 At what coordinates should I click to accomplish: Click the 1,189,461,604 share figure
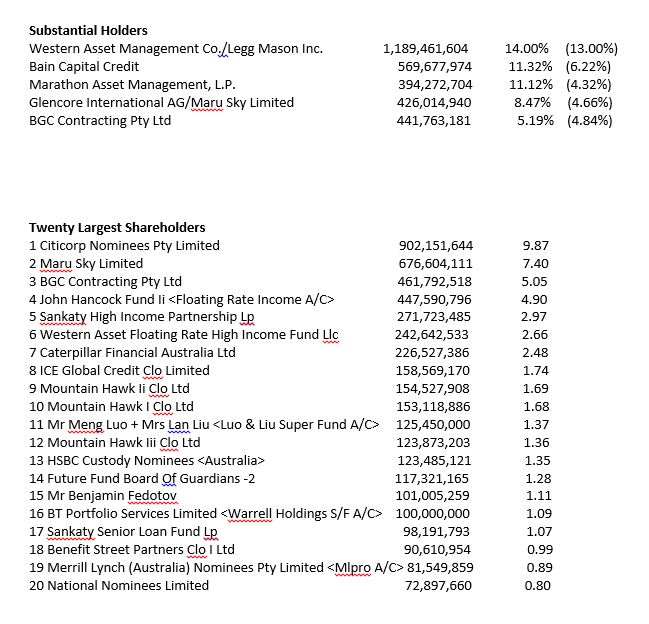[x=425, y=49]
